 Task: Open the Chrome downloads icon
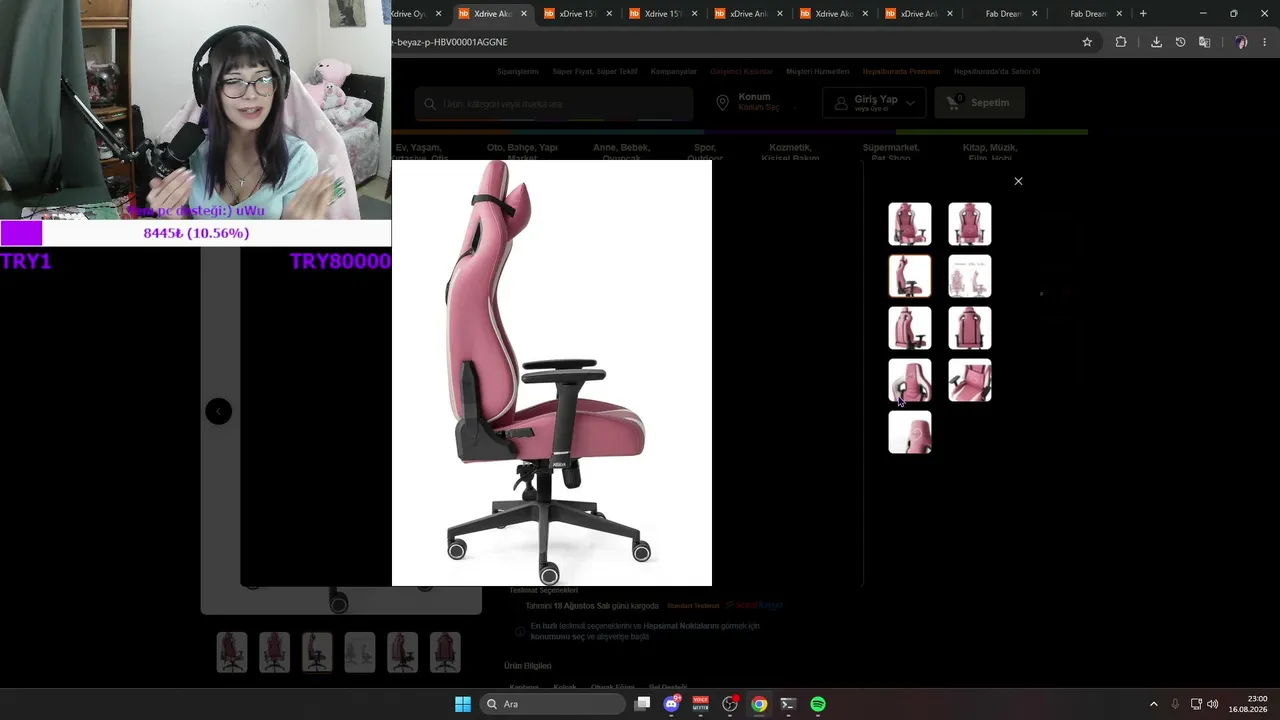pos(1156,42)
